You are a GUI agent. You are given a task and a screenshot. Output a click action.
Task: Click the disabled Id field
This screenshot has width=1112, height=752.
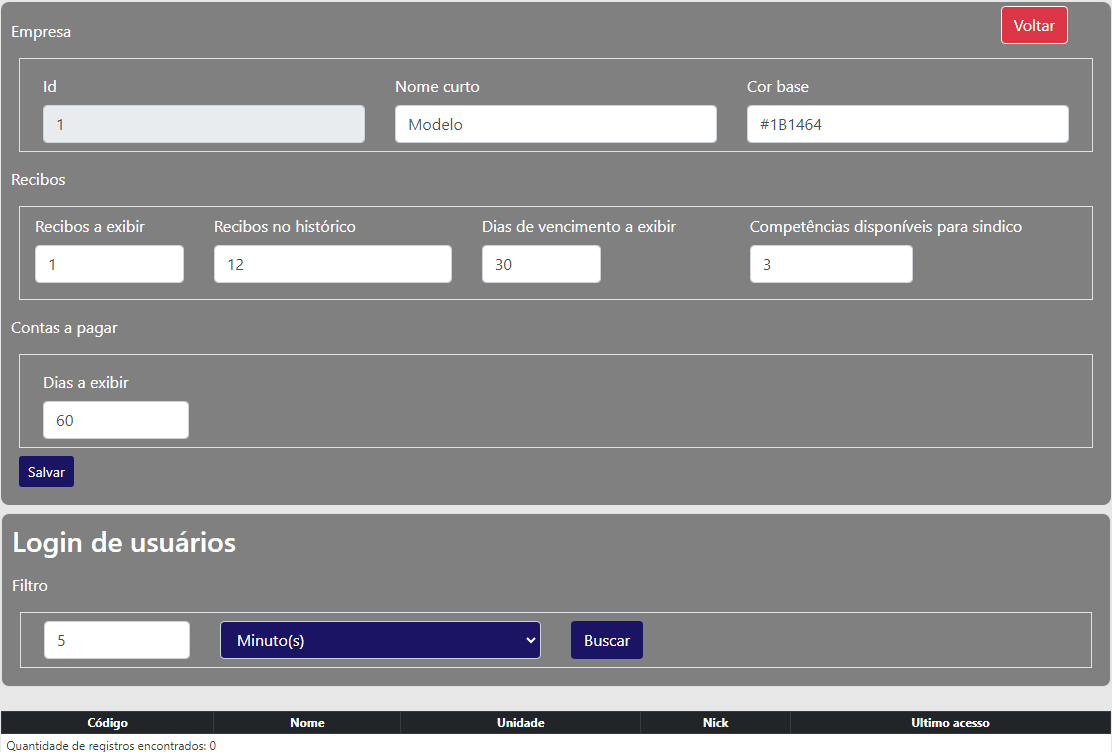[x=203, y=124]
